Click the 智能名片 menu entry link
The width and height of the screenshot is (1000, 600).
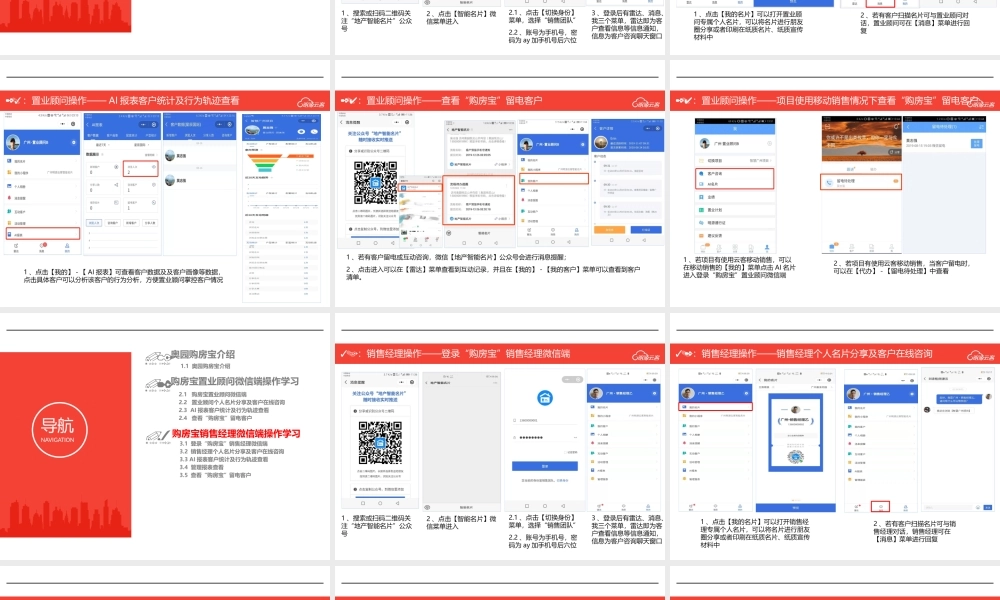[x=468, y=508]
